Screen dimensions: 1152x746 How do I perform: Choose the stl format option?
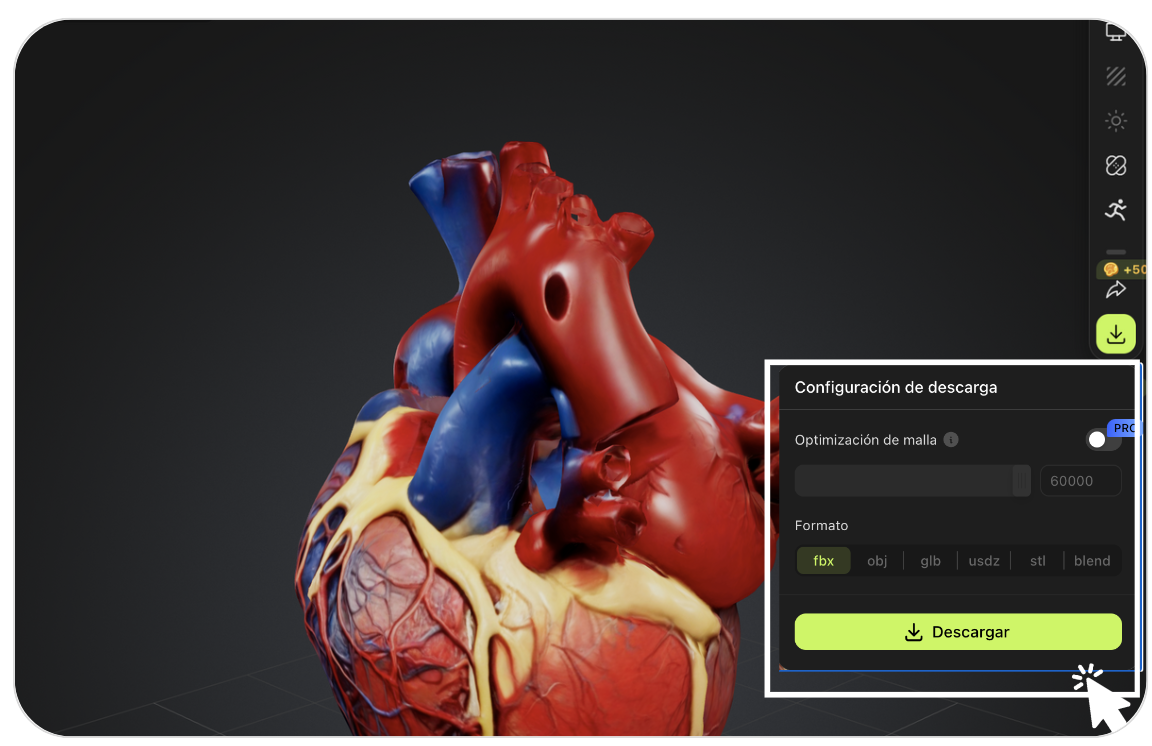point(1037,561)
